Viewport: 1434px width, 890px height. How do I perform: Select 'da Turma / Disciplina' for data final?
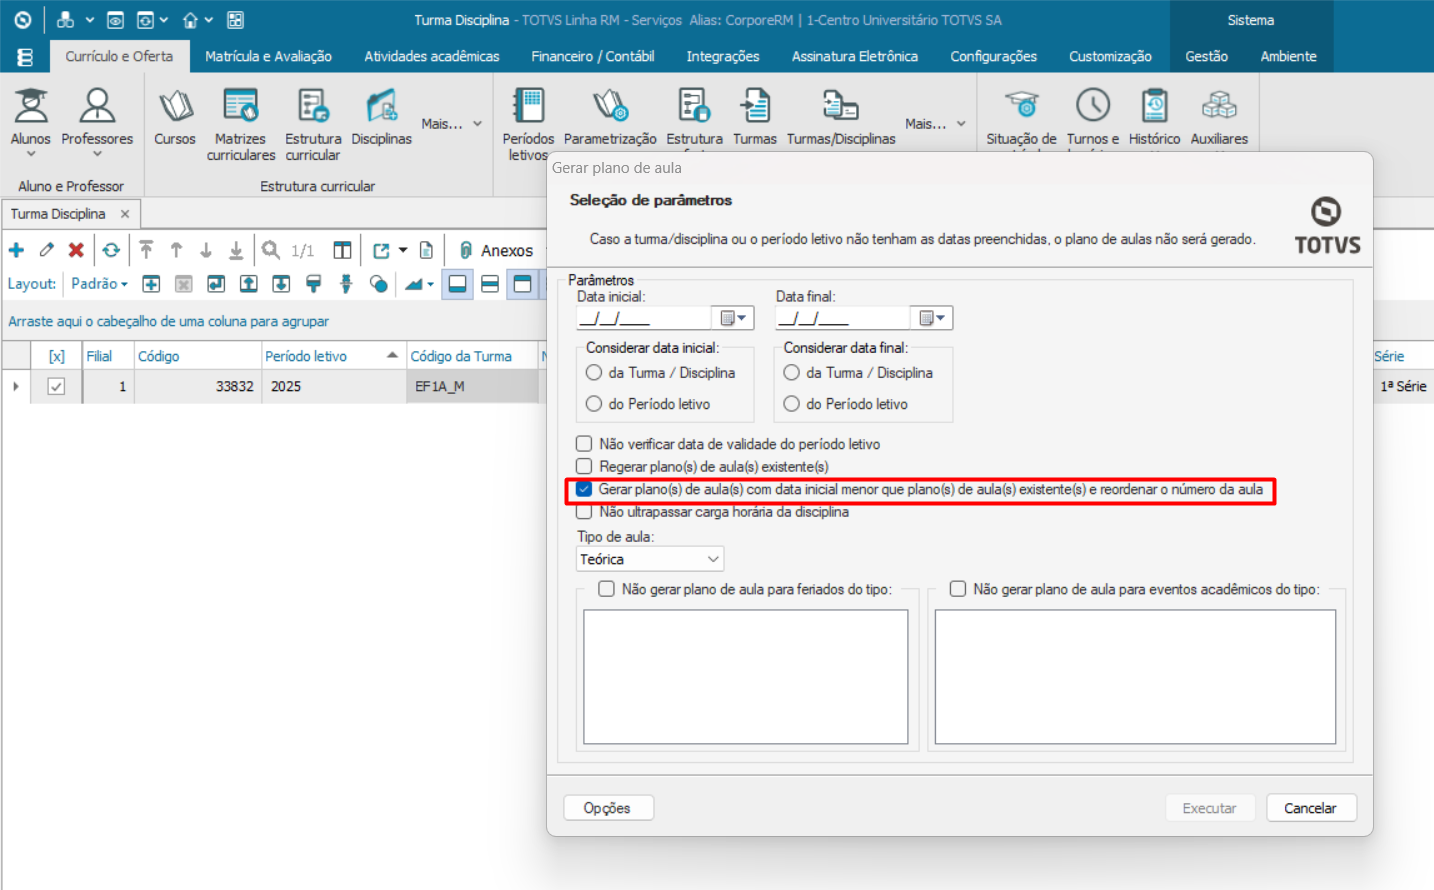[x=792, y=373]
